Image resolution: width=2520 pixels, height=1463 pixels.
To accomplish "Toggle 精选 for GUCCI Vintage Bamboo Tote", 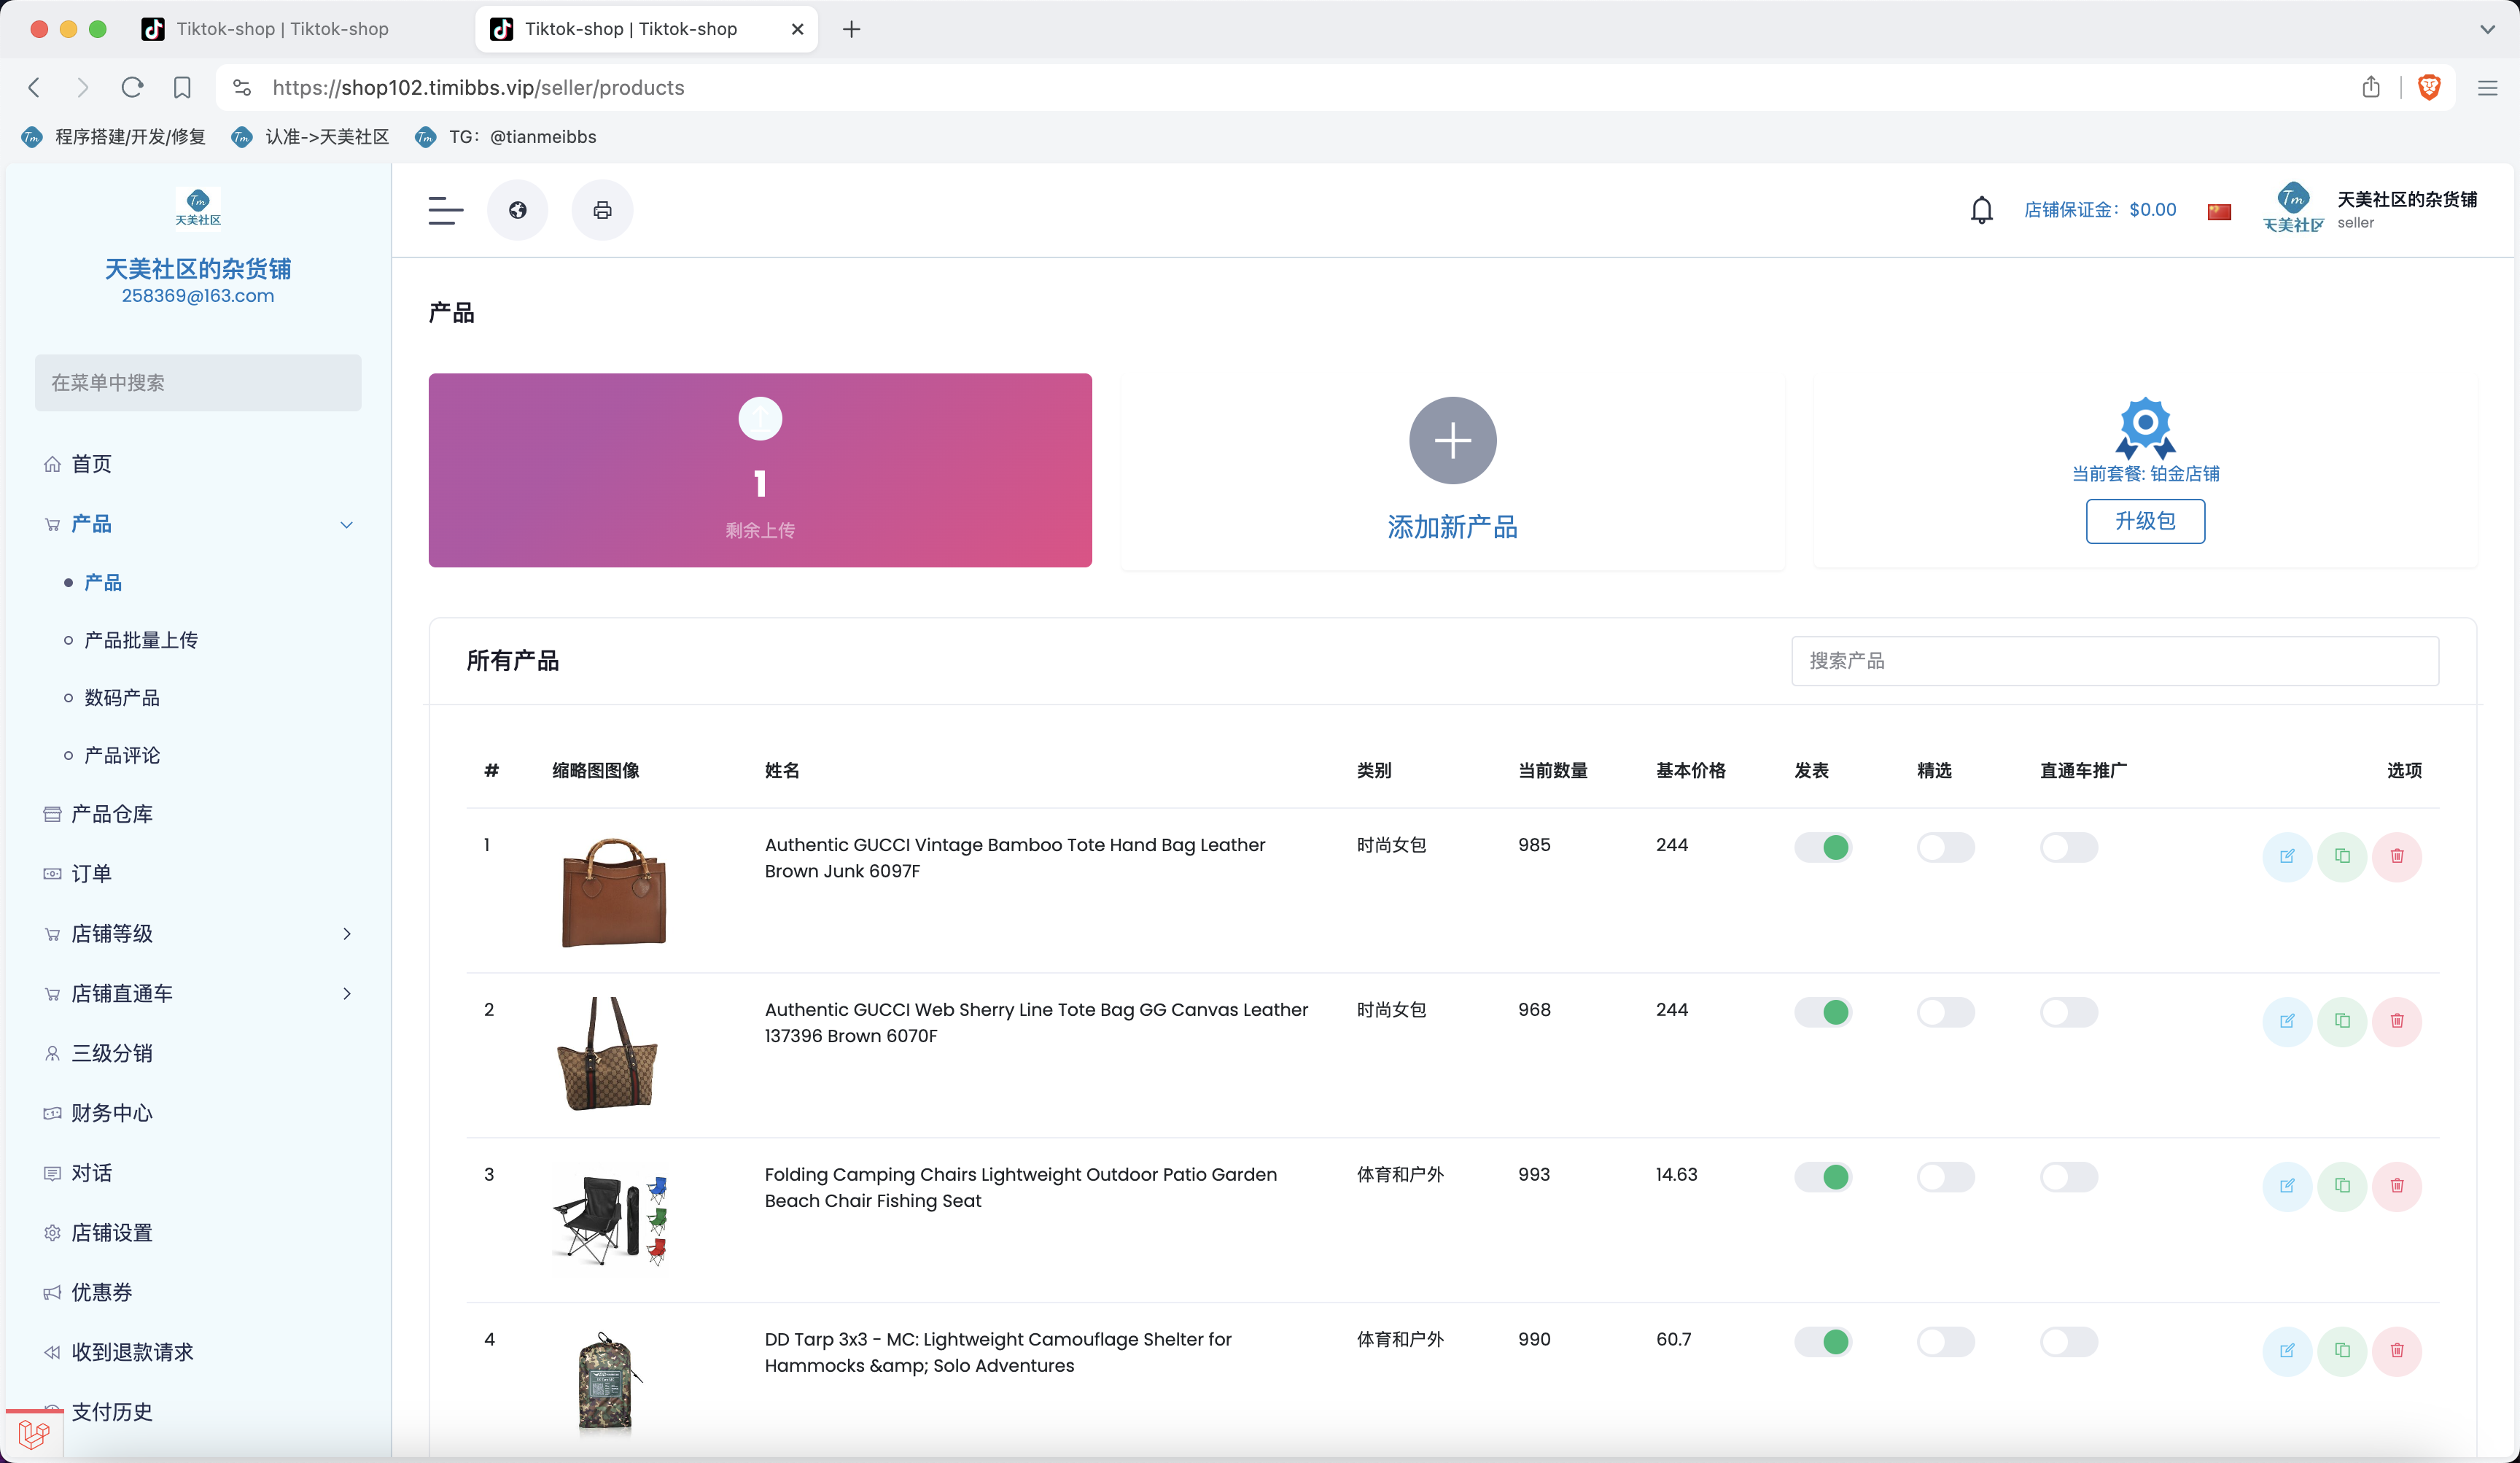I will (1946, 848).
